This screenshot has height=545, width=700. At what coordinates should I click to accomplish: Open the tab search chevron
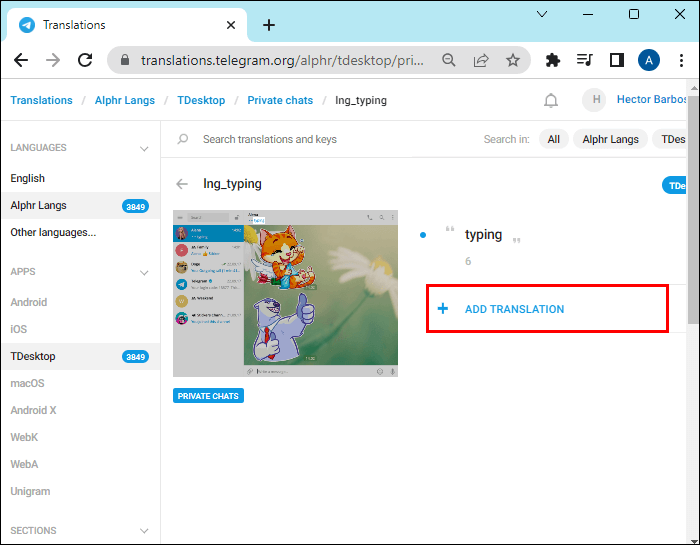point(542,14)
